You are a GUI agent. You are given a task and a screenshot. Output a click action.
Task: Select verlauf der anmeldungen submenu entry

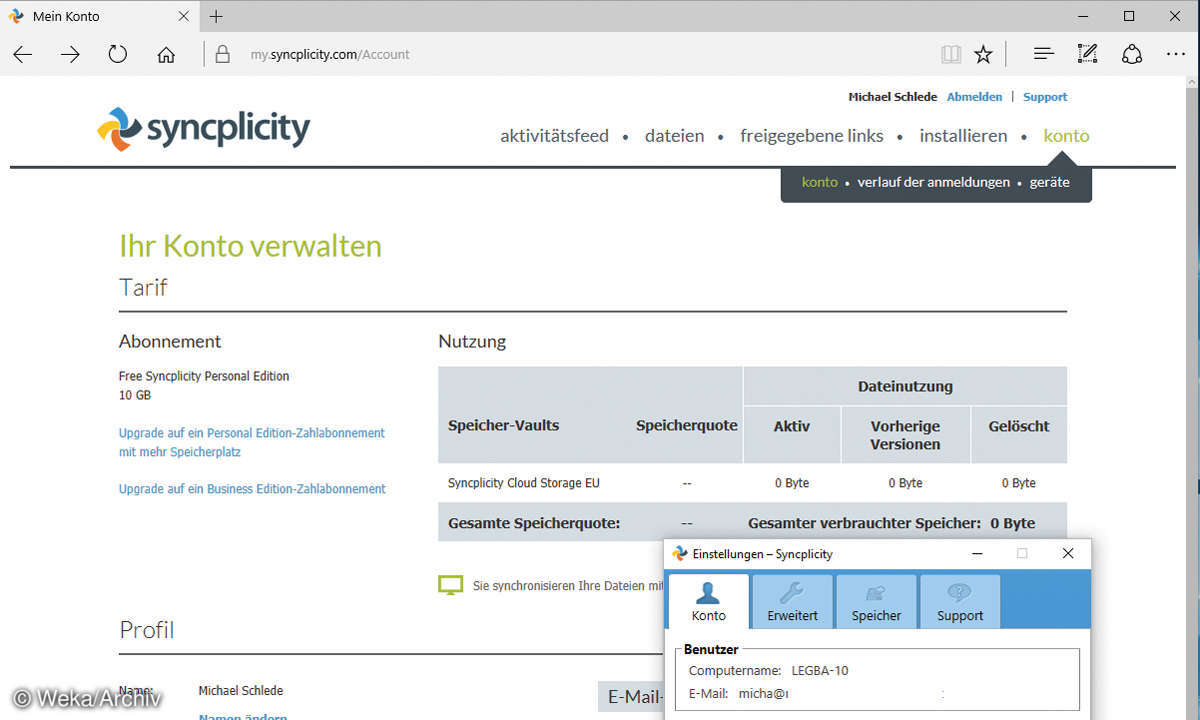click(x=934, y=182)
